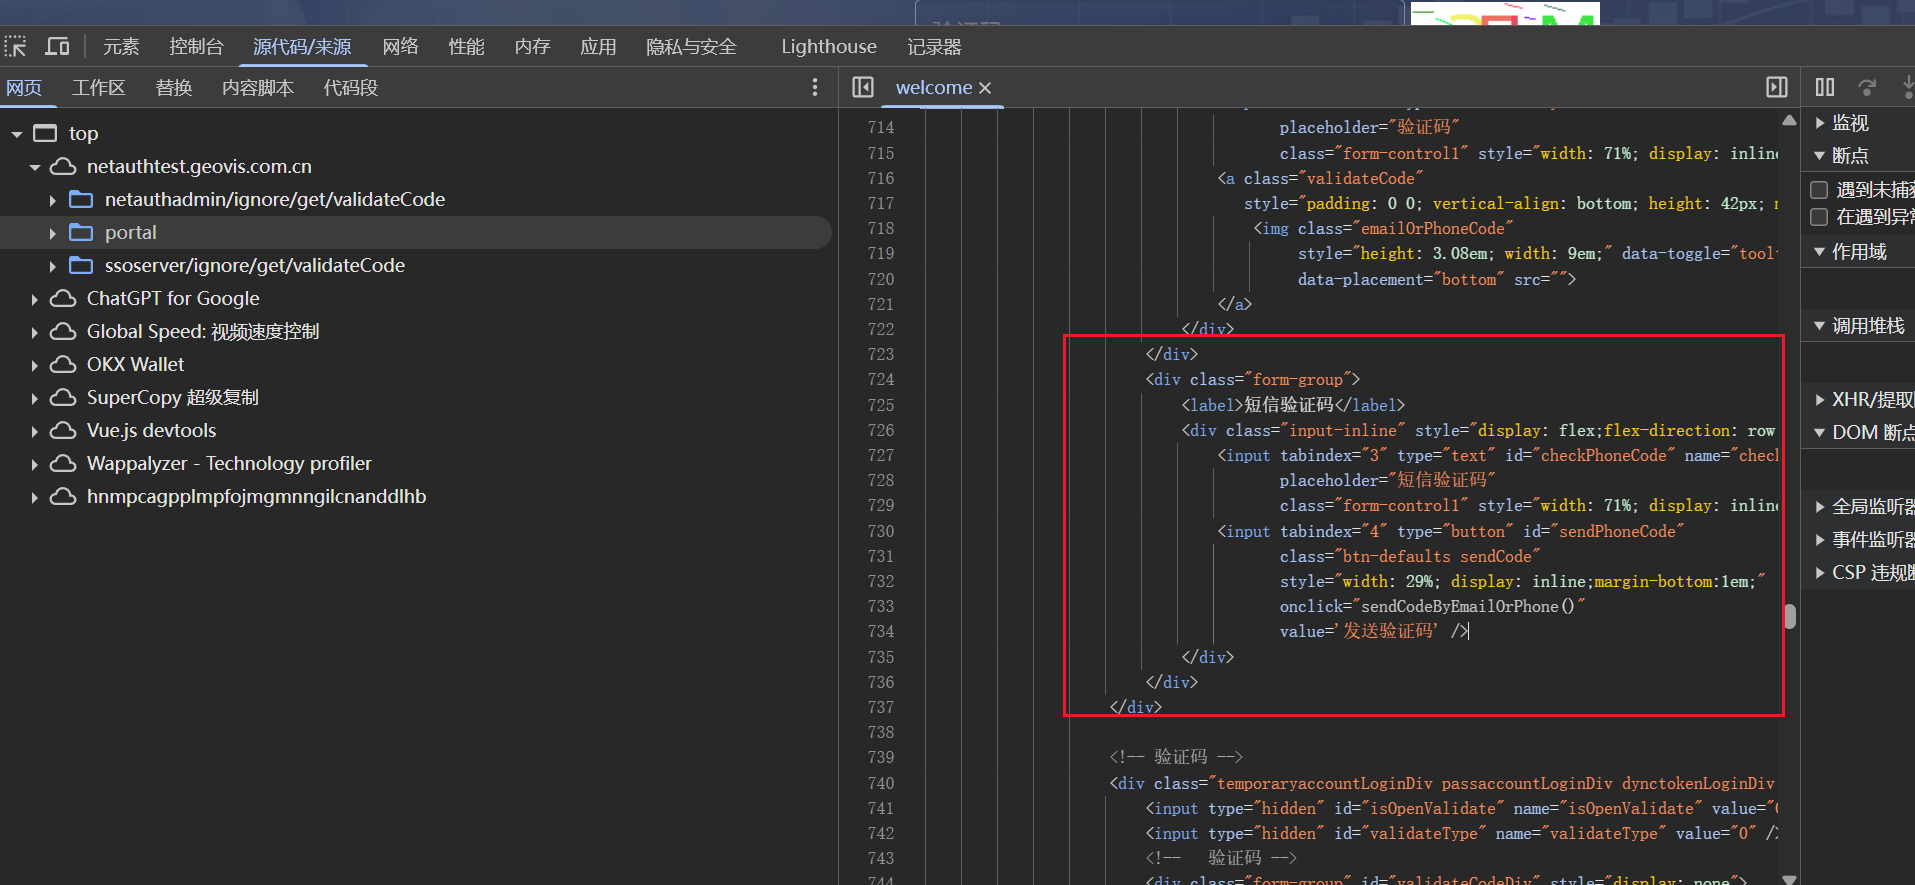The width and height of the screenshot is (1915, 885).
Task: Switch to the 网络 network tab
Action: pos(400,47)
